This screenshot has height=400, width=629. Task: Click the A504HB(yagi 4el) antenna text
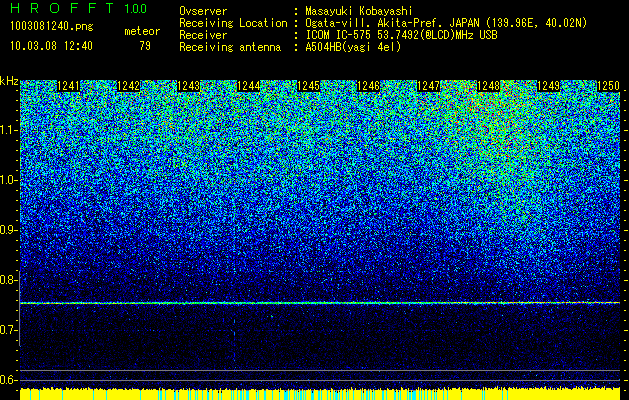click(353, 47)
